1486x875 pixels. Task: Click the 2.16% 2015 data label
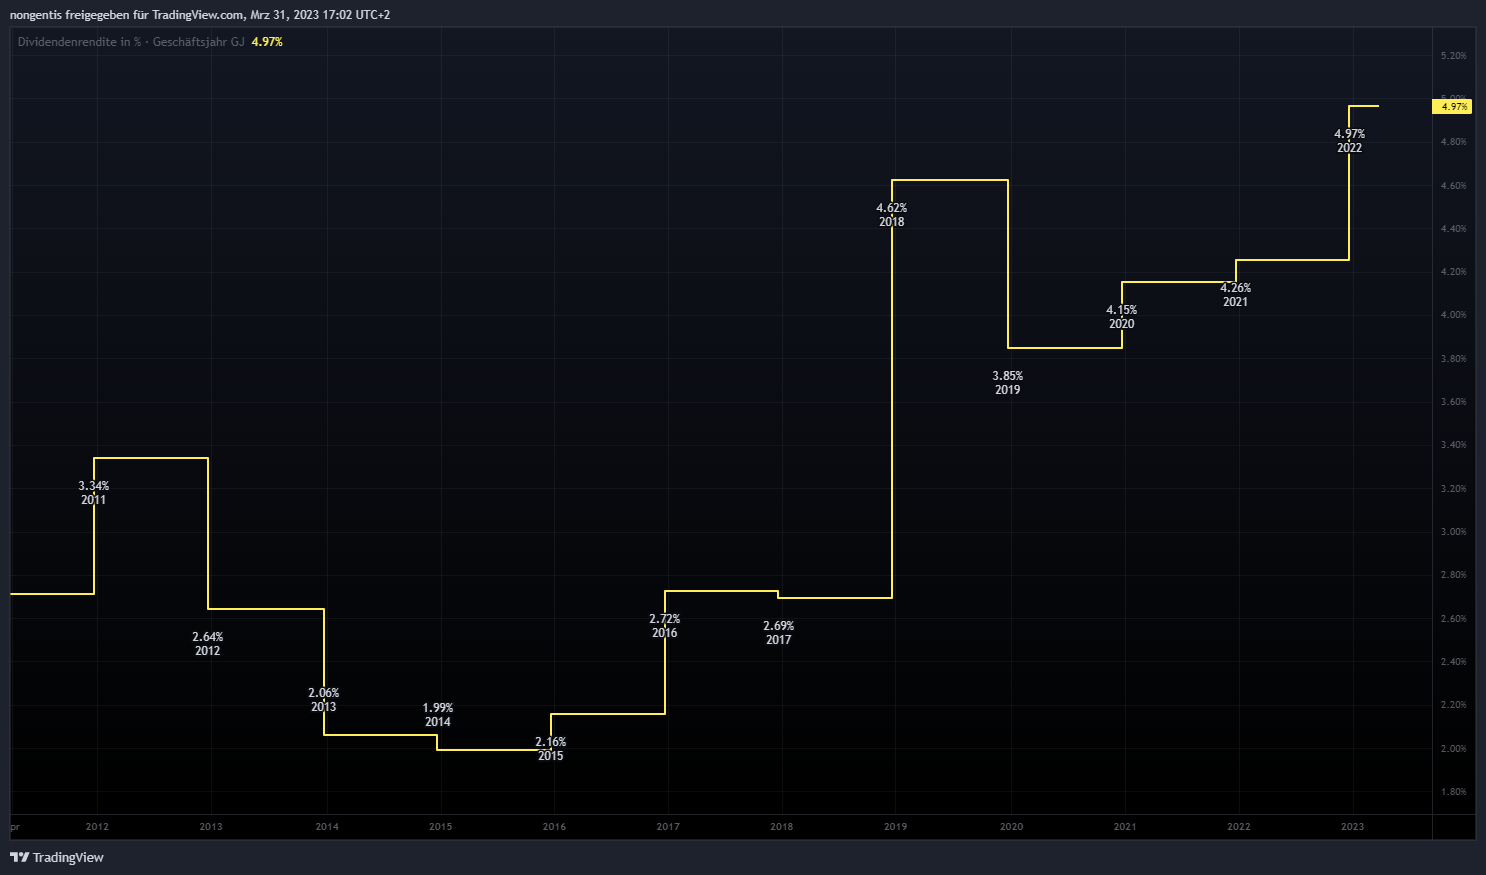pyautogui.click(x=551, y=749)
